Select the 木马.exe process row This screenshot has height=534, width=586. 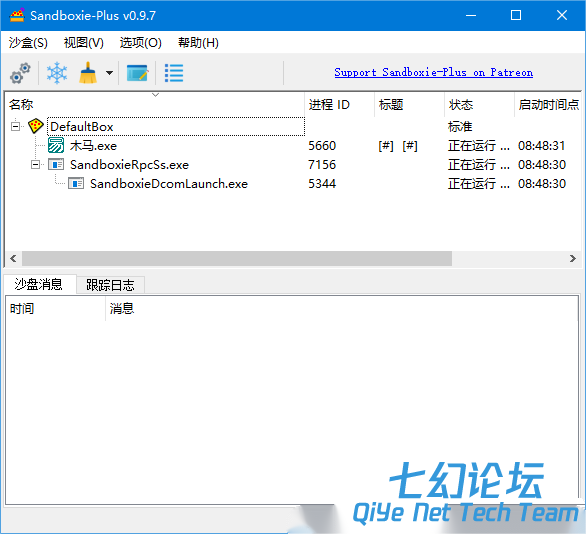pyautogui.click(x=293, y=145)
